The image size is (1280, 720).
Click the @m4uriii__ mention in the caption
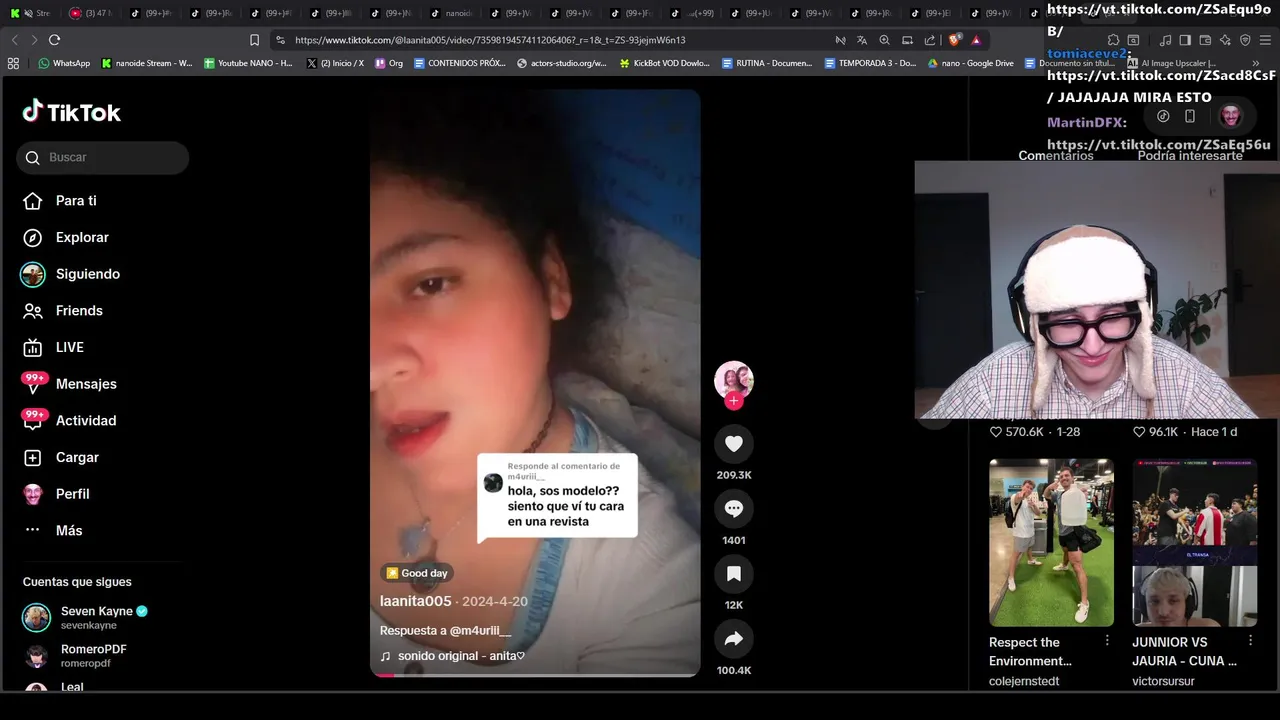click(x=480, y=631)
